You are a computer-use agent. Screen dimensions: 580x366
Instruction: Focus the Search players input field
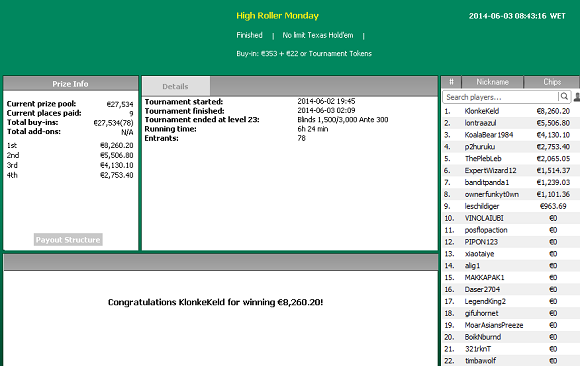point(501,97)
